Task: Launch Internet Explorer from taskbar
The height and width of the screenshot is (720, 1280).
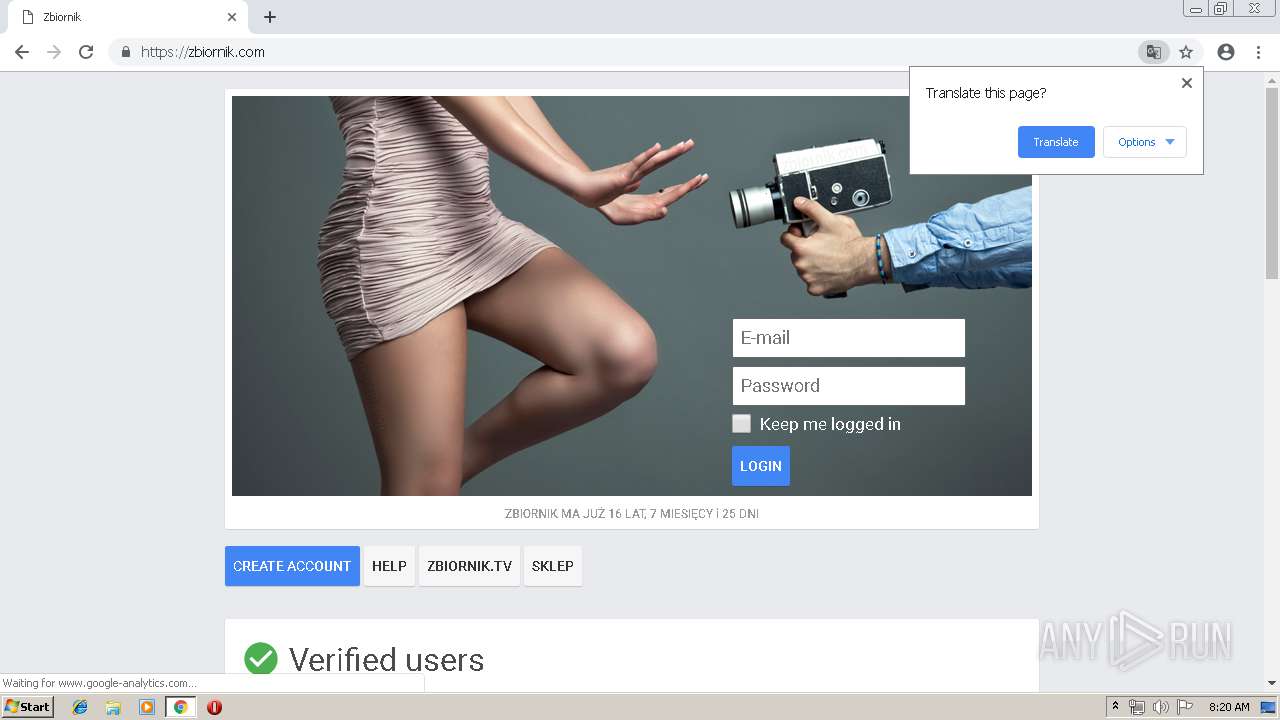Action: [x=80, y=707]
